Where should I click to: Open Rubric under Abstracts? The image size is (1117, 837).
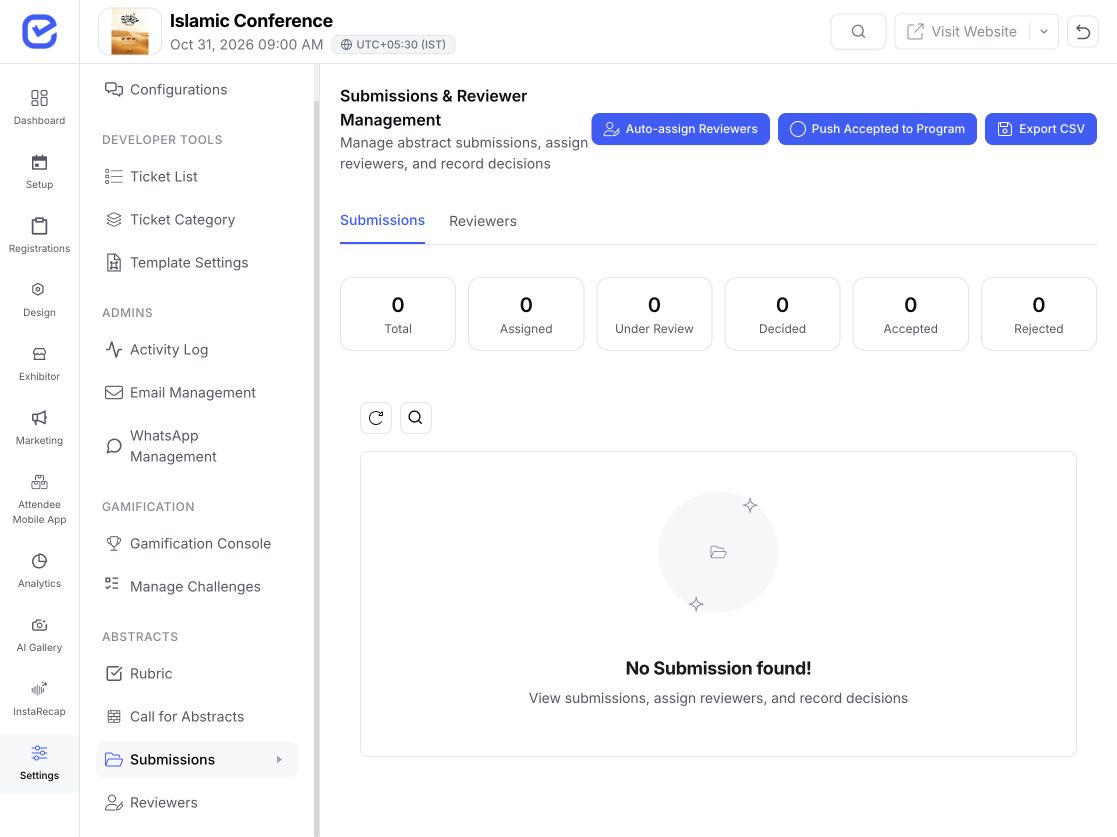click(x=197, y=673)
